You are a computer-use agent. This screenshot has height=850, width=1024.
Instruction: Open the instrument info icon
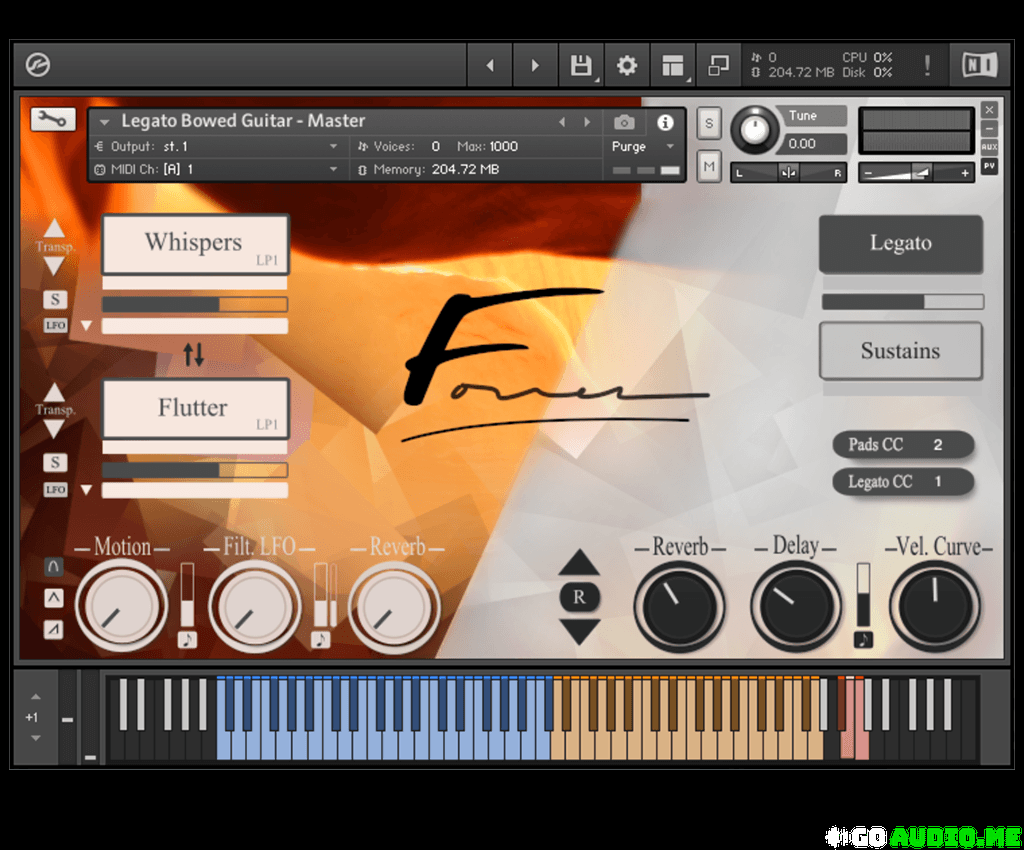pos(665,122)
